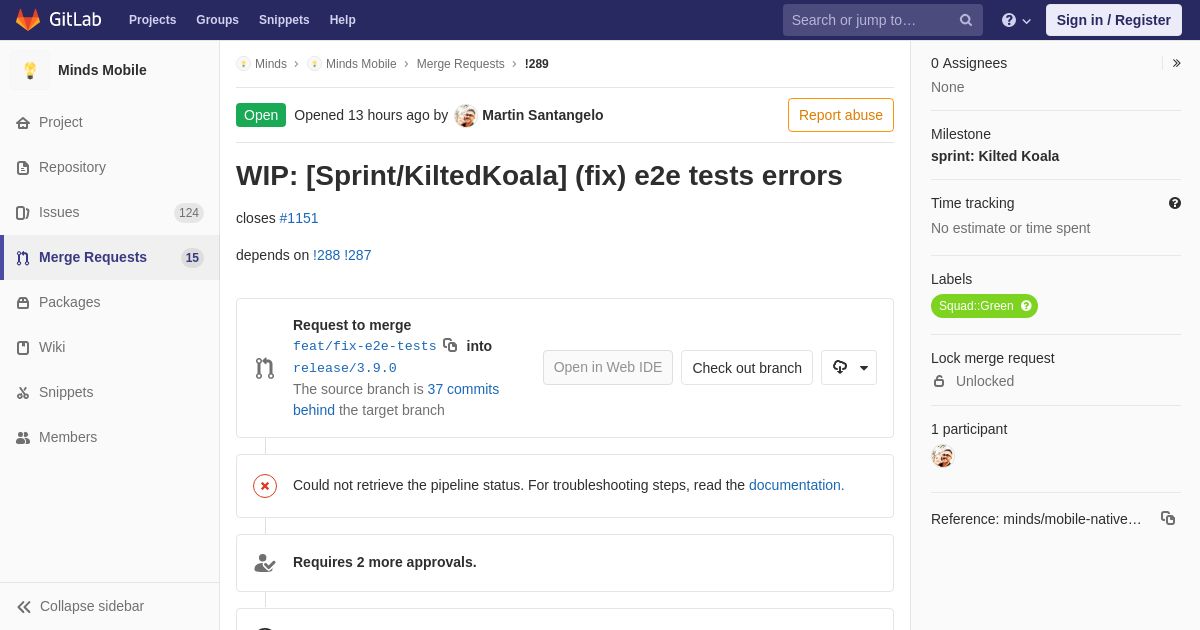Click the Sign in / Register button
The width and height of the screenshot is (1200, 630).
pos(1113,20)
